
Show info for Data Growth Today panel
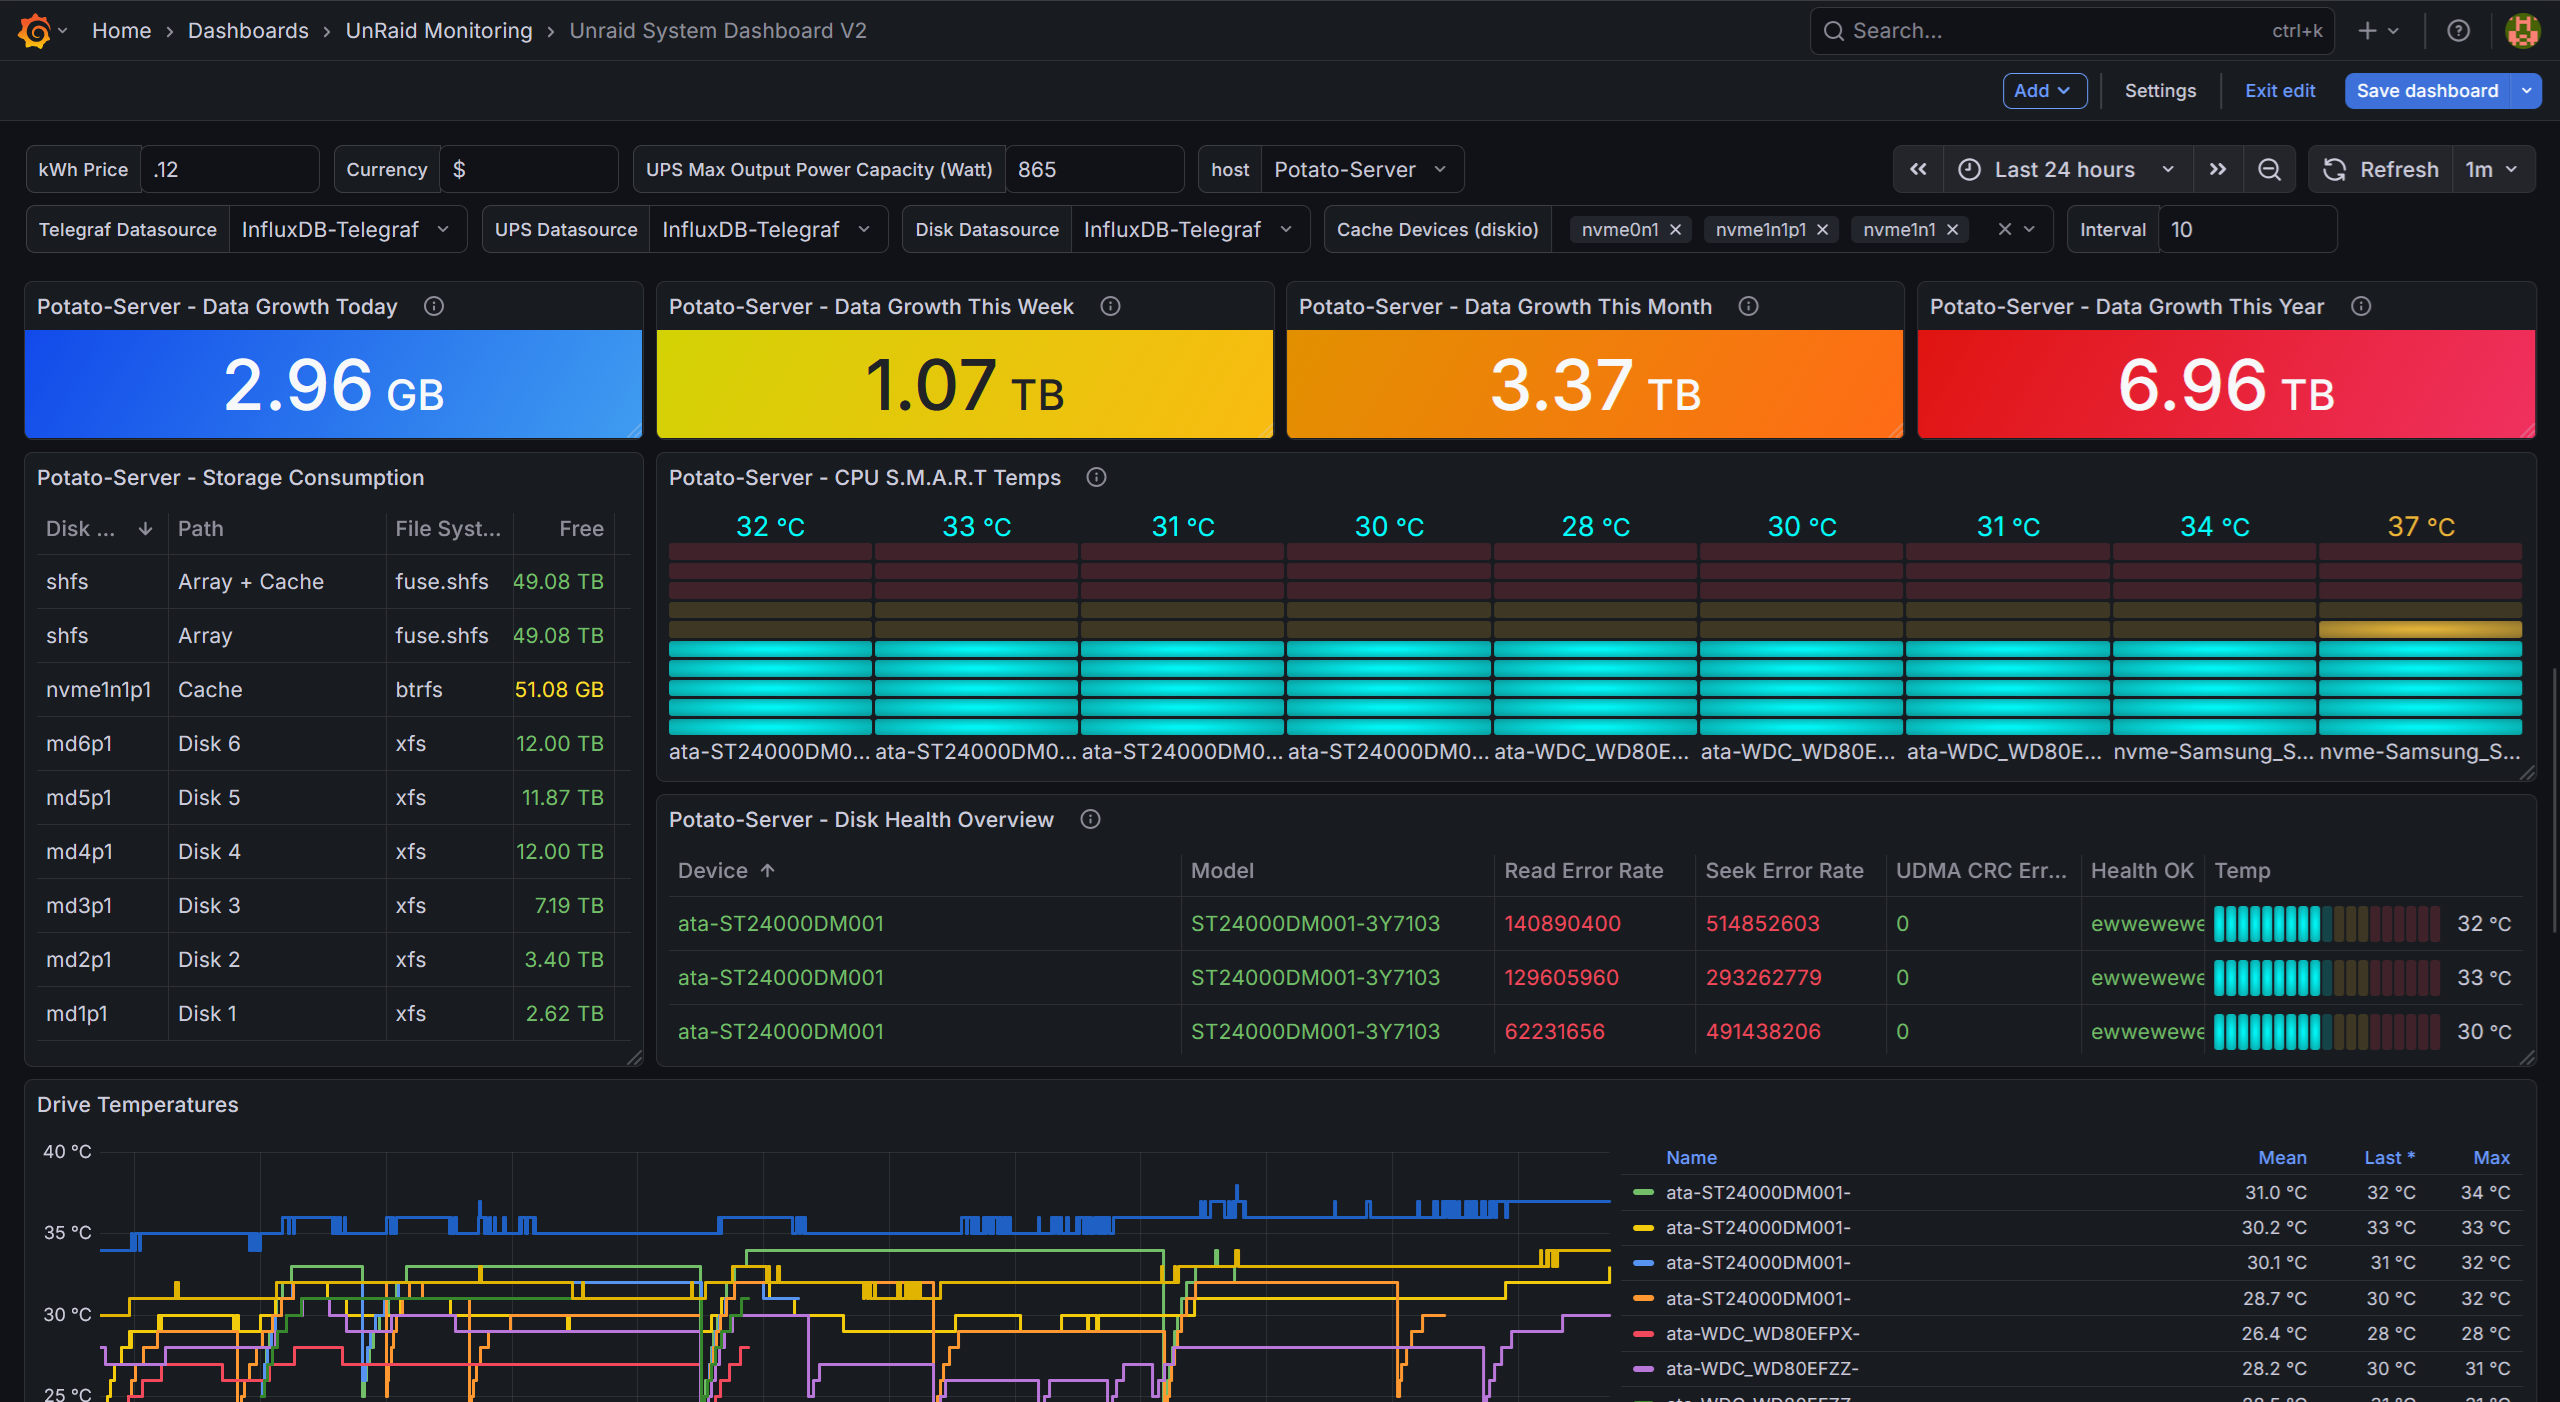tap(433, 307)
